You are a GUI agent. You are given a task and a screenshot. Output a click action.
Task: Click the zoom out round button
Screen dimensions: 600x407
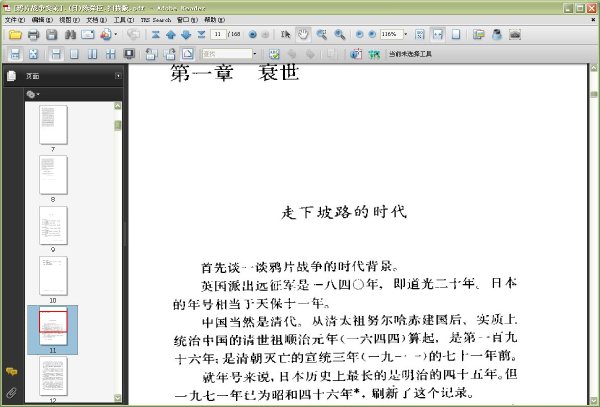tap(359, 34)
